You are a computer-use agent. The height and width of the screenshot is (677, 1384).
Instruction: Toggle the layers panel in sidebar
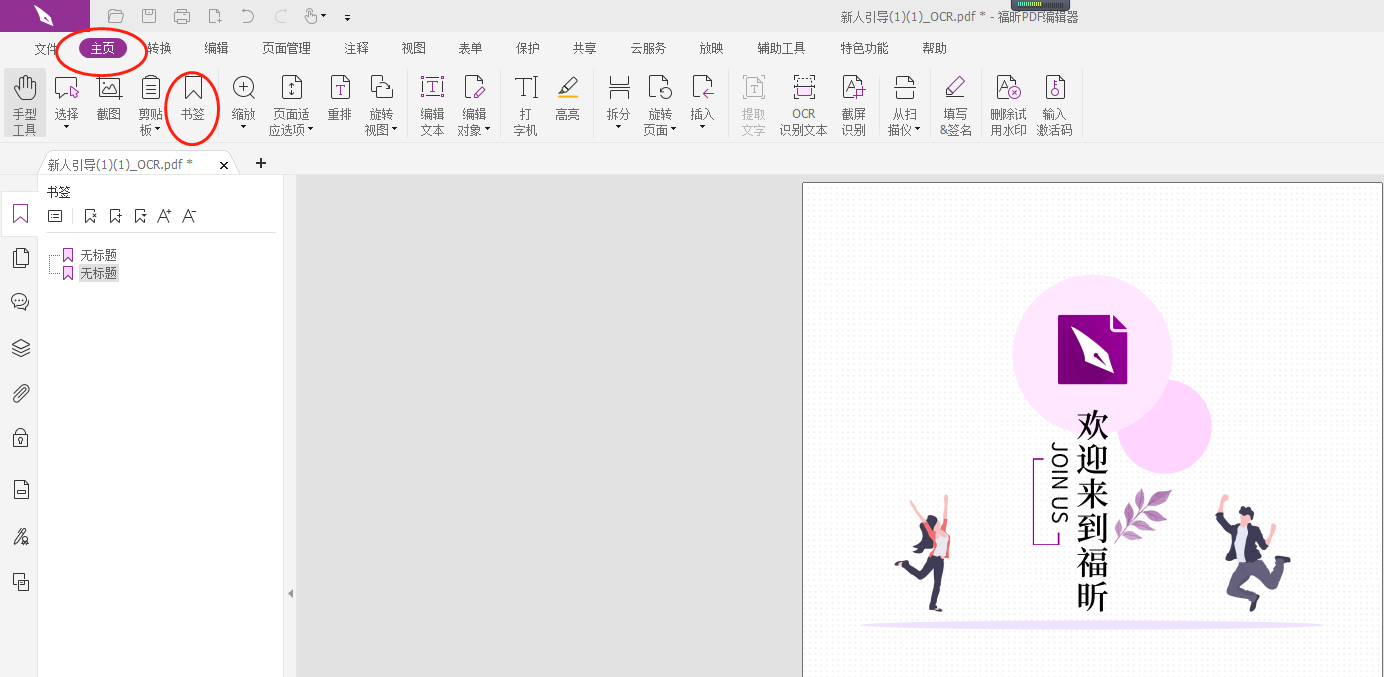[20, 348]
